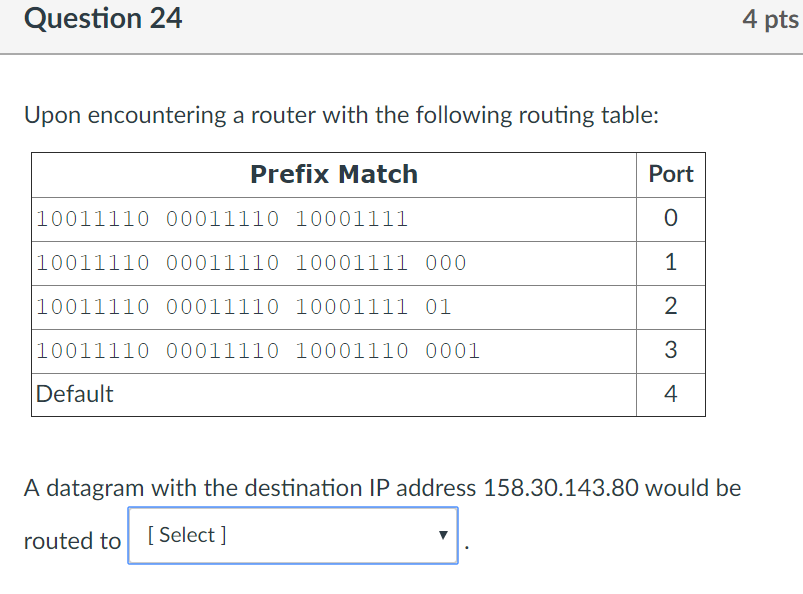Click port value 1 cell

(671, 263)
